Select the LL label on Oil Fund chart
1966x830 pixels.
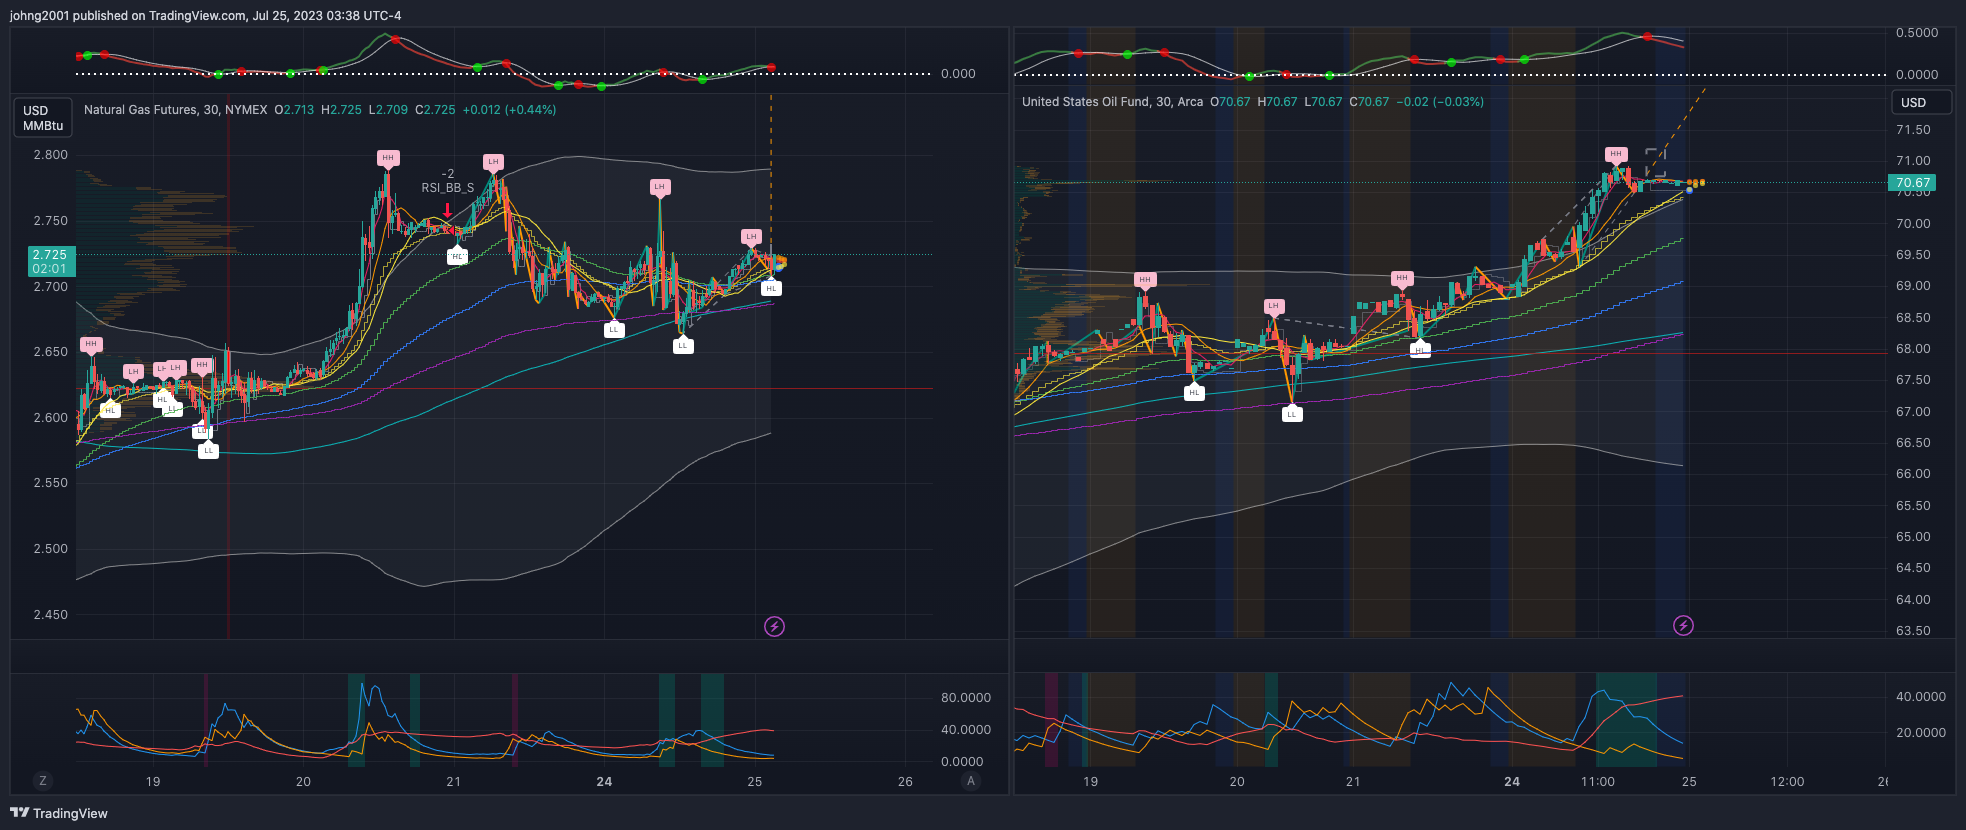point(1292,413)
